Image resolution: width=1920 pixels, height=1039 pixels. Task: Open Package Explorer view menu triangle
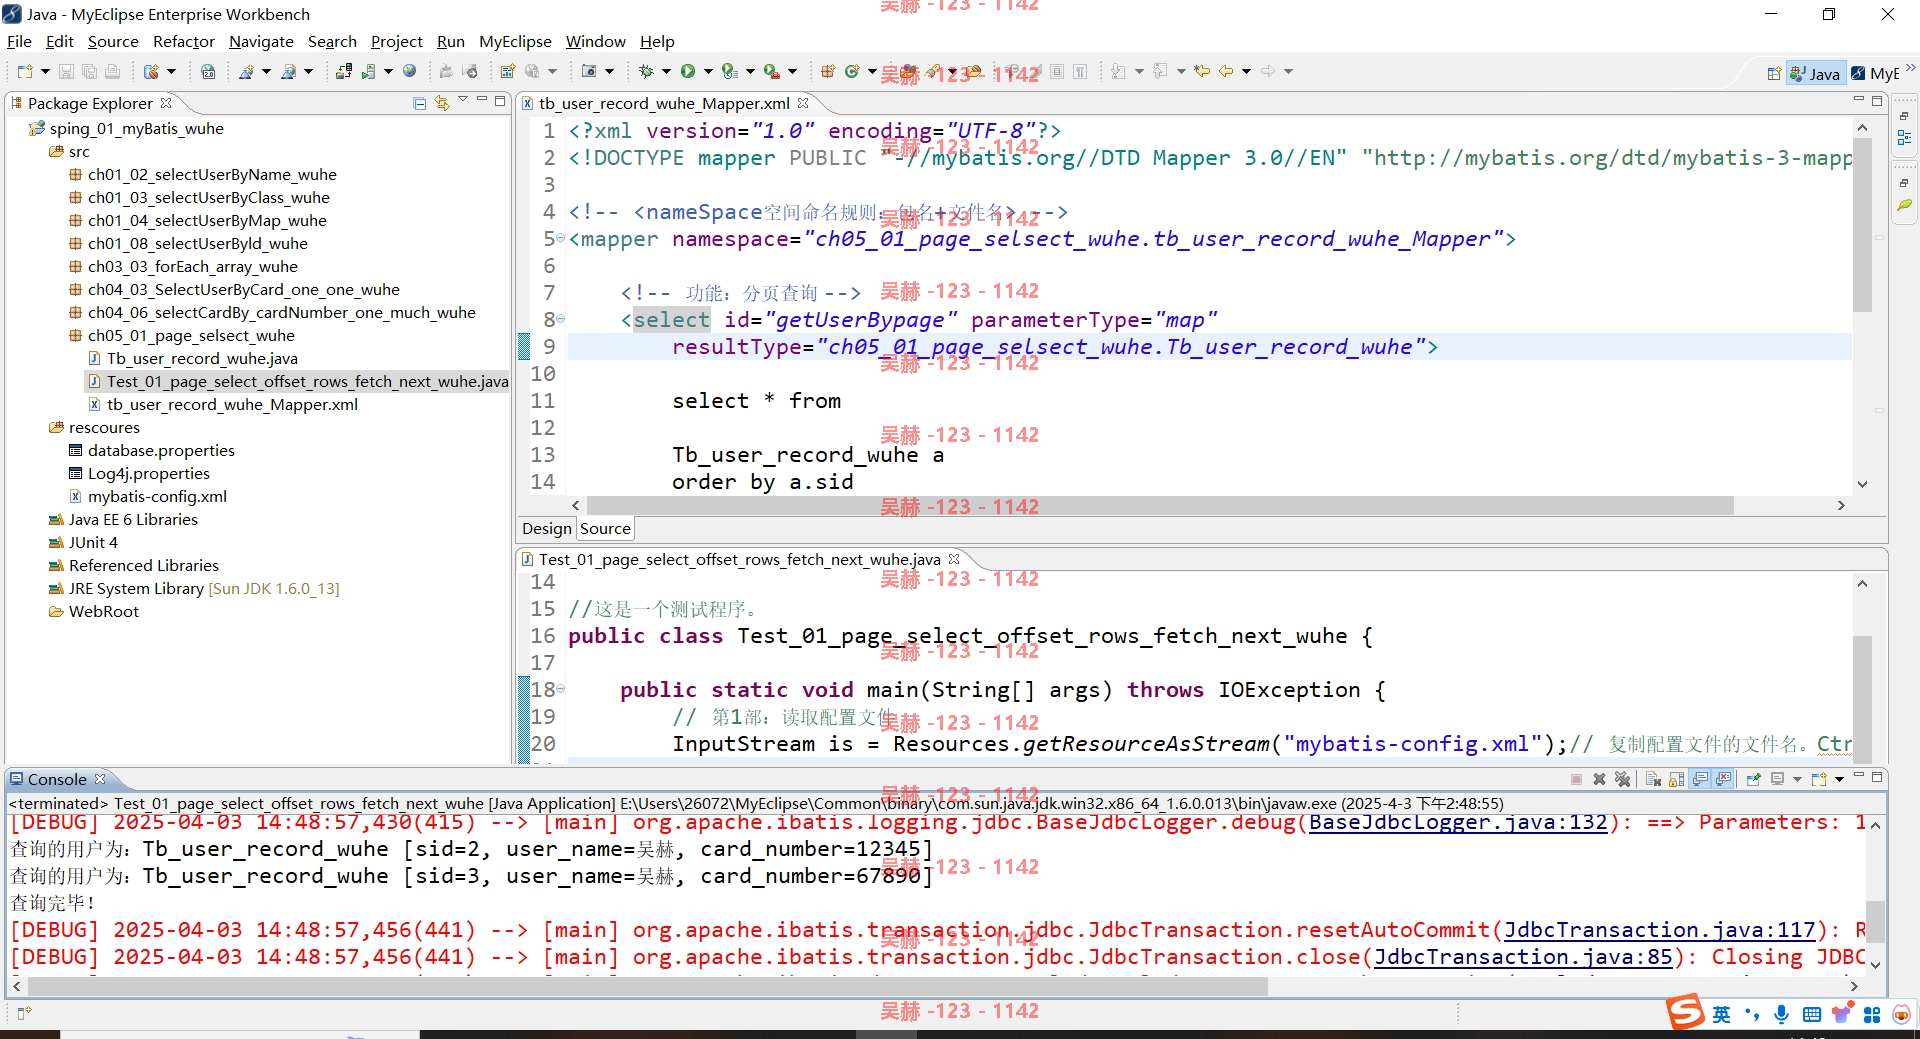coord(462,100)
